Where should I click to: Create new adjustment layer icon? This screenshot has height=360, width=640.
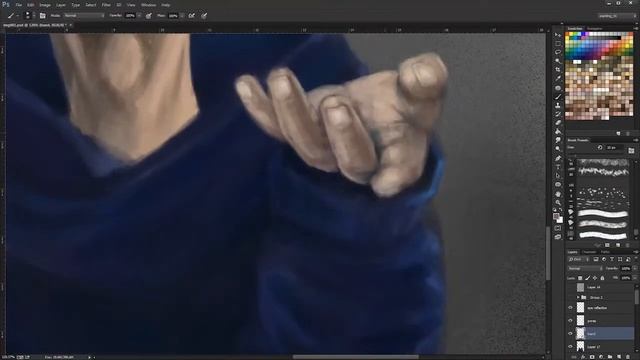(x=601, y=357)
